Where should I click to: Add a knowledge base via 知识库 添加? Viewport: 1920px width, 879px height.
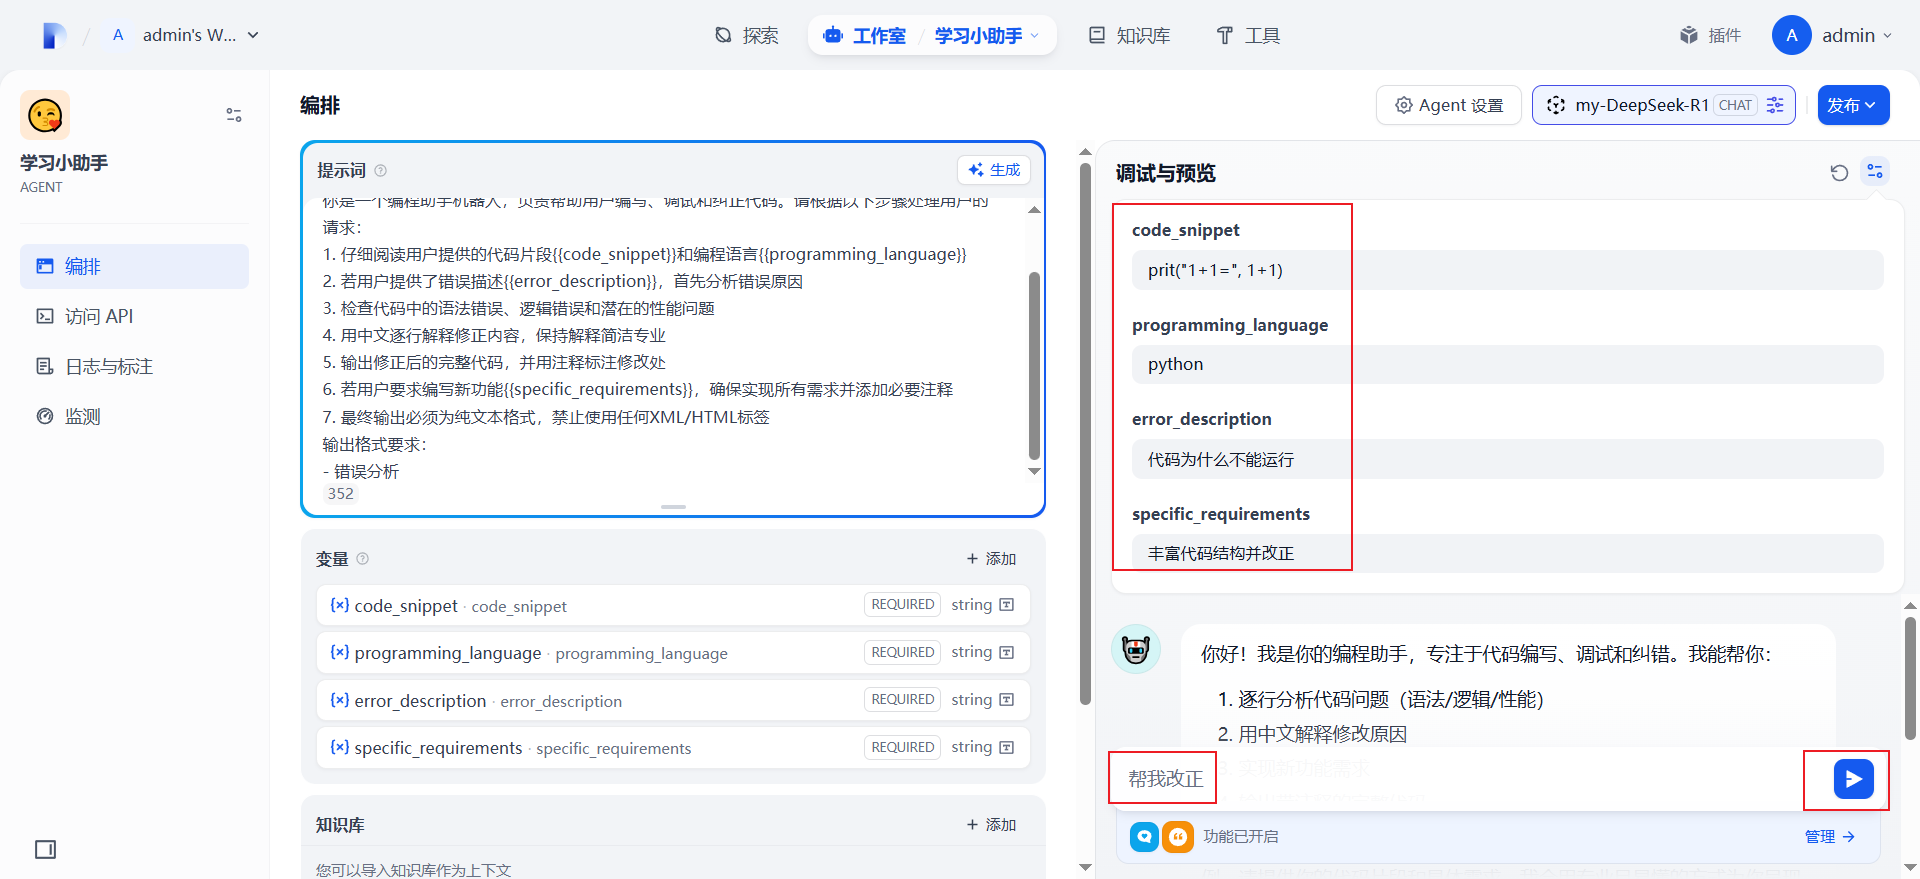991,825
